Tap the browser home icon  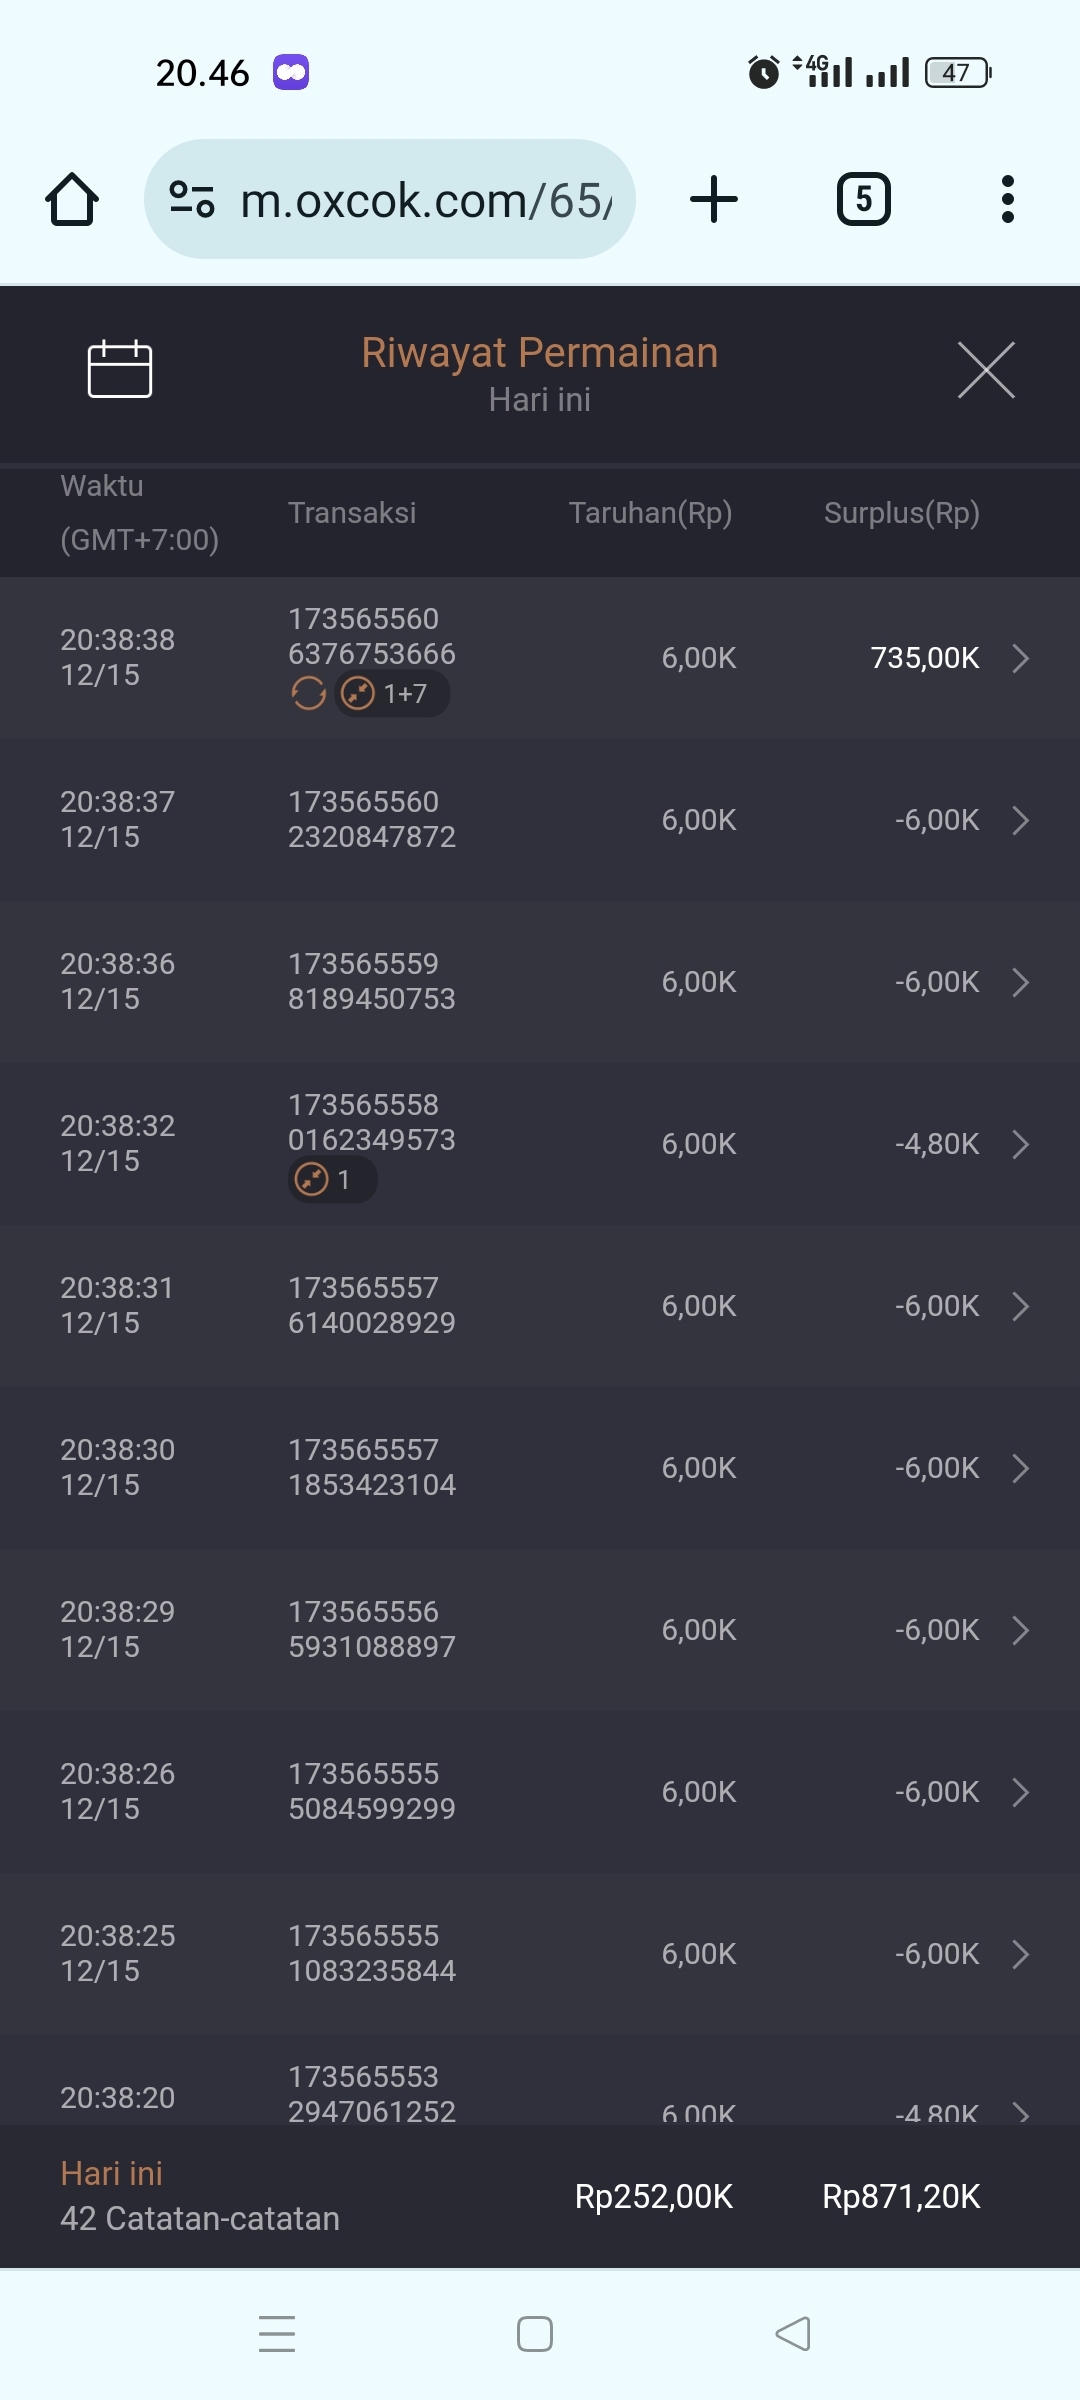click(x=72, y=199)
